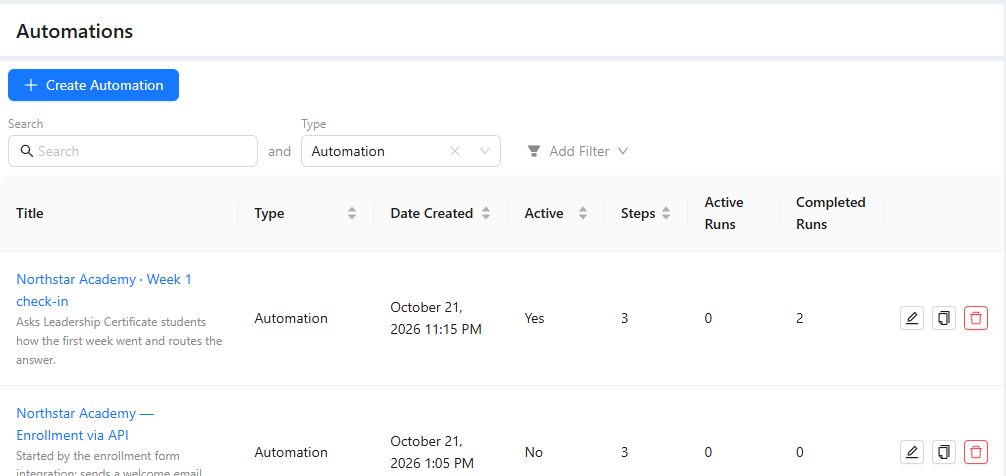Click the Week 1 check-in description text
This screenshot has height=476, width=1006.
coord(119,341)
